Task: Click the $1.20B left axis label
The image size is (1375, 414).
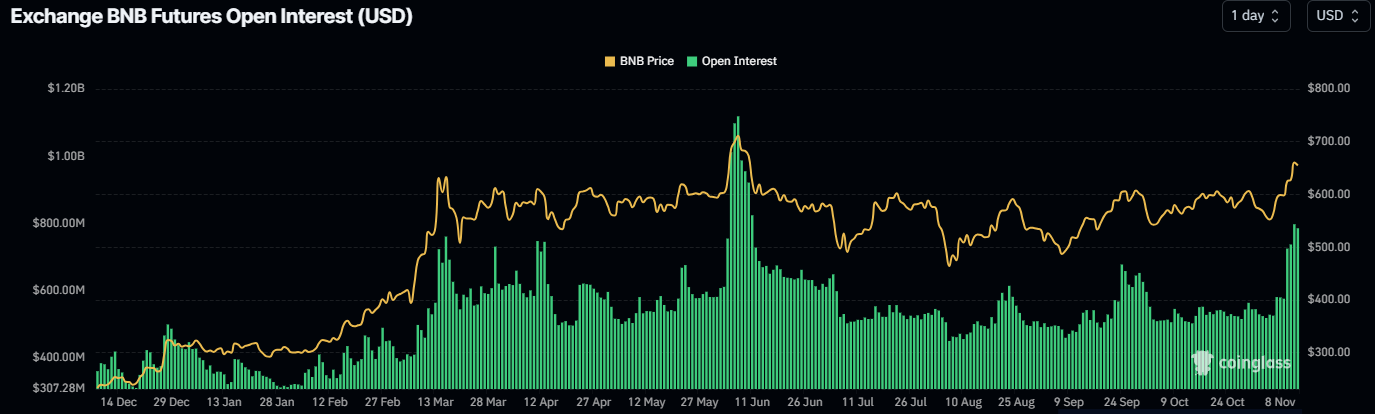Action: [66, 89]
